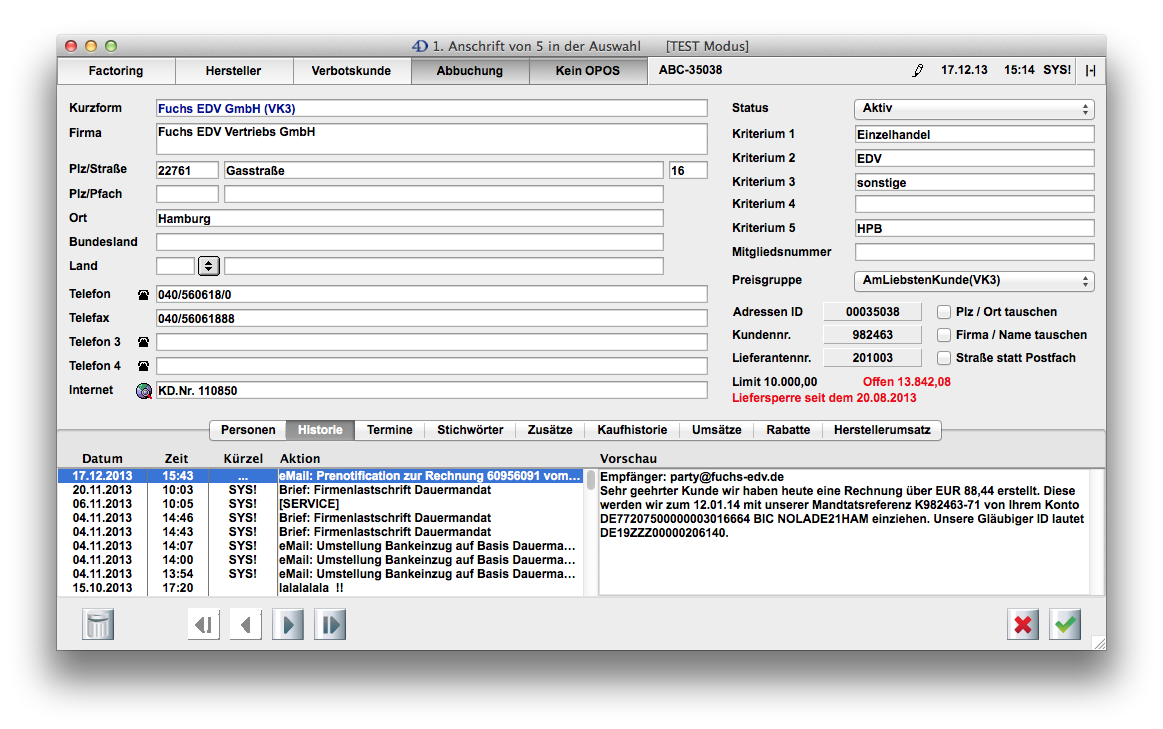Click the phone icon next to Telefon
Image resolution: width=1163 pixels, height=729 pixels.
pos(143,295)
